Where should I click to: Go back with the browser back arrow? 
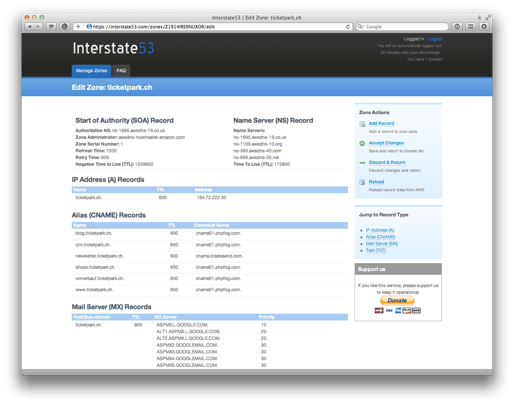coord(30,26)
